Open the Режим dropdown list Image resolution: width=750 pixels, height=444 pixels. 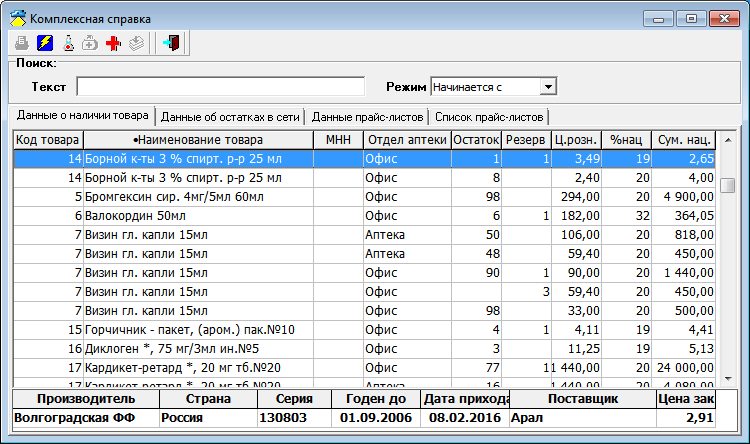(x=547, y=87)
